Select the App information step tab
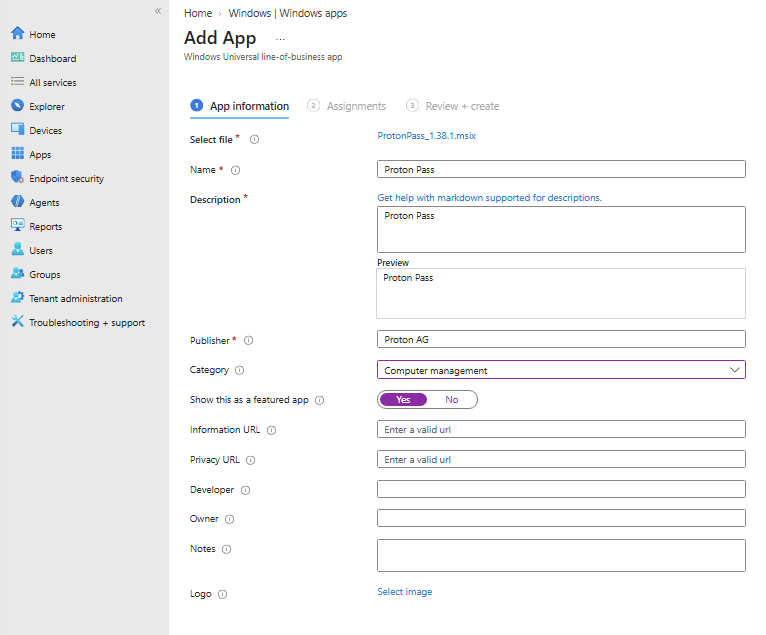Viewport: 766px width, 635px height. (x=240, y=106)
